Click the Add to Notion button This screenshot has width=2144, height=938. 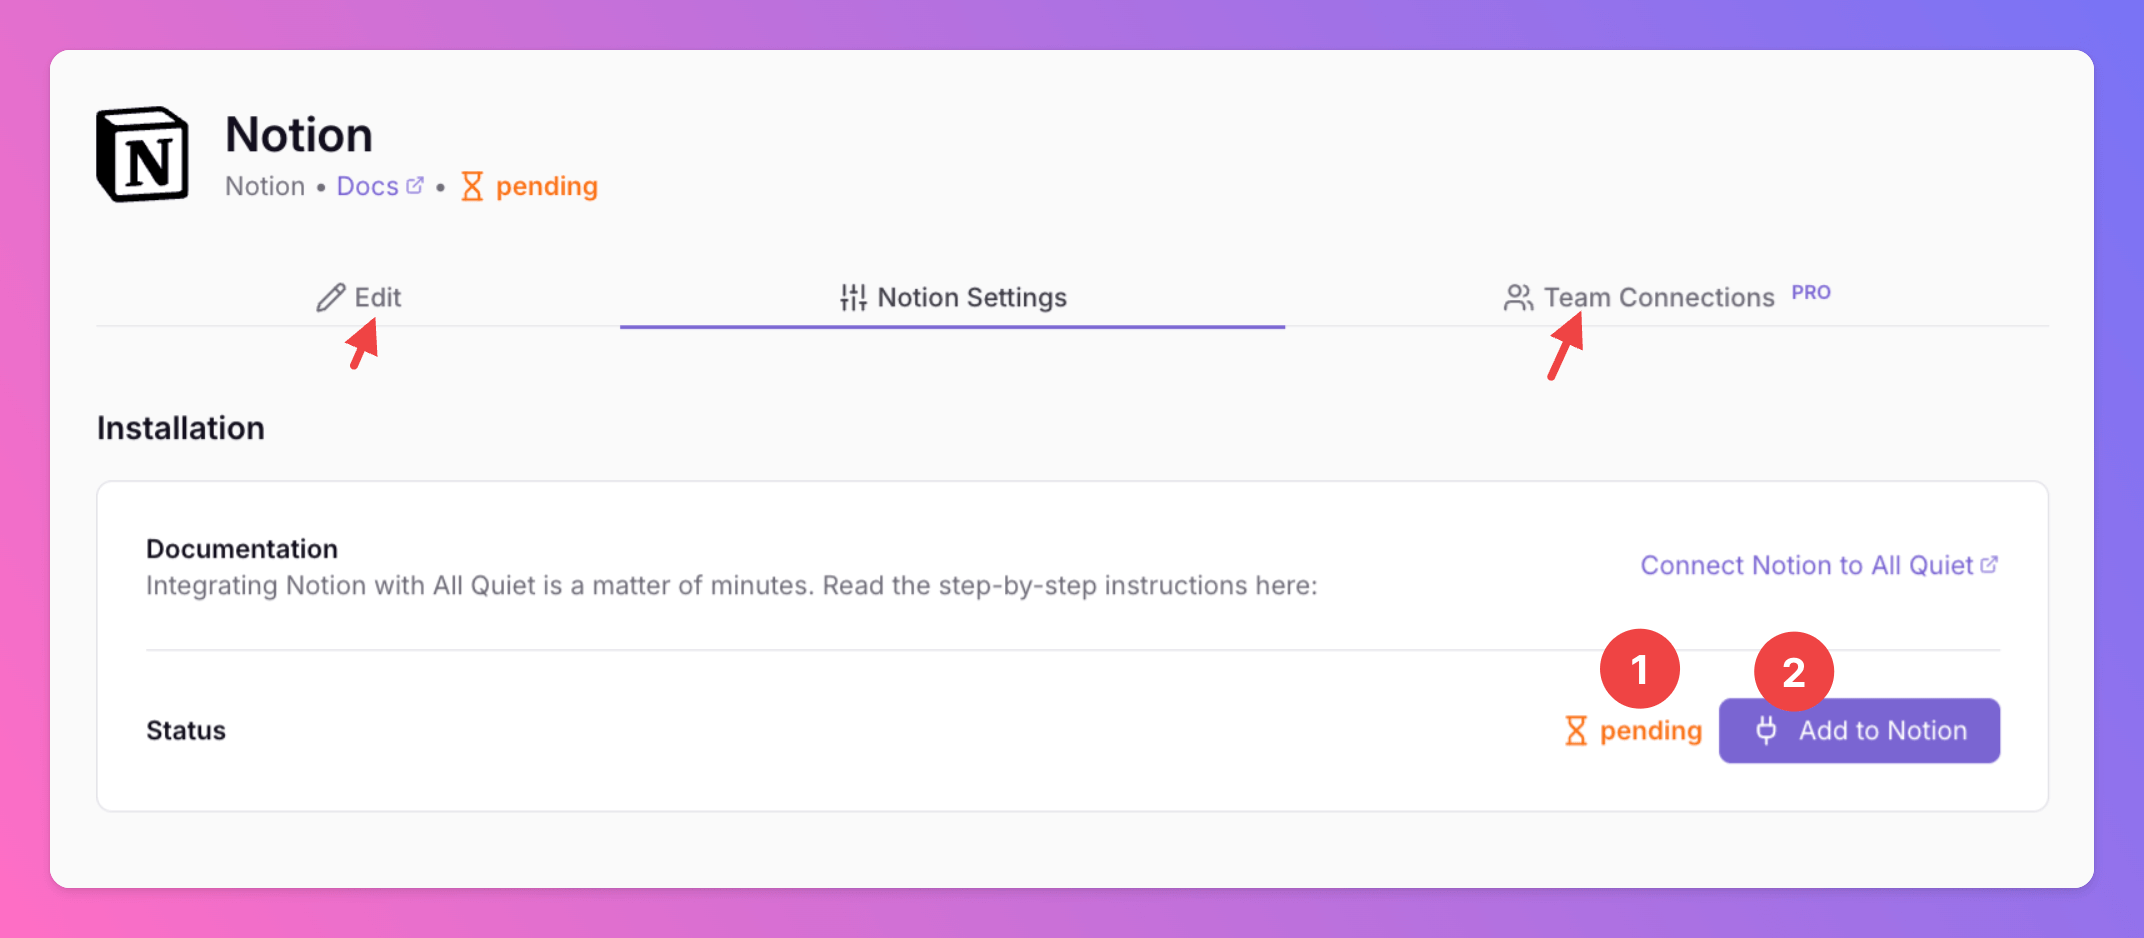[1859, 730]
